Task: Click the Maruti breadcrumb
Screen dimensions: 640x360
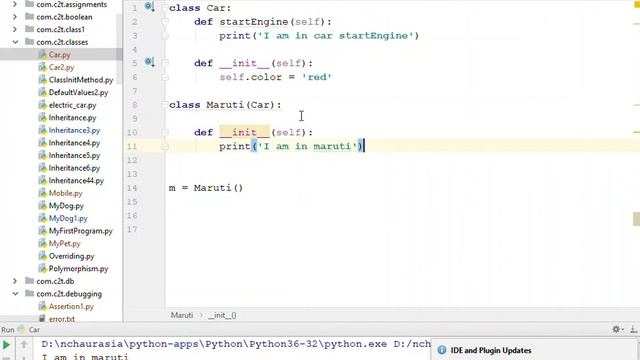Action: (x=182, y=315)
